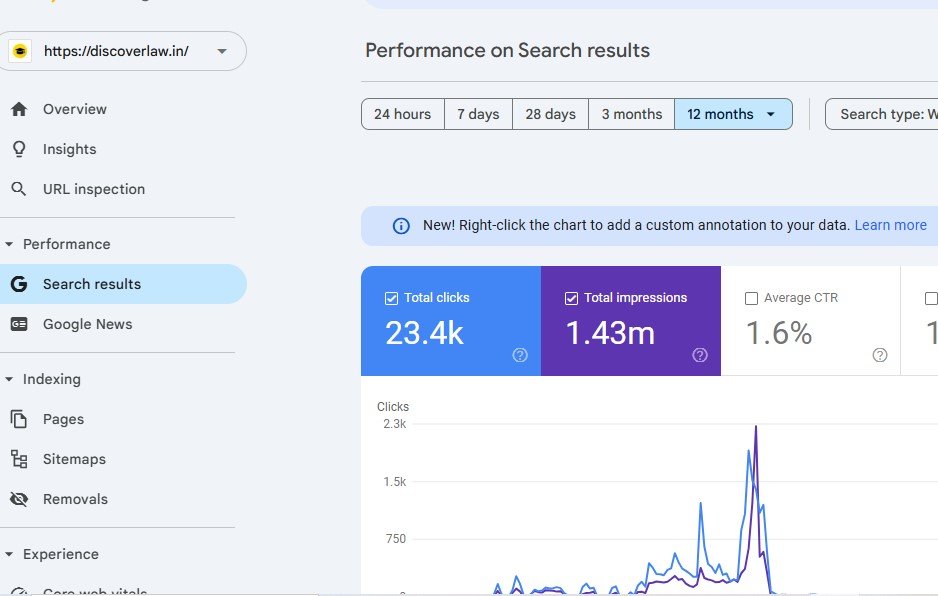Uncheck the Total clicks checkbox
938x596 pixels.
391,298
